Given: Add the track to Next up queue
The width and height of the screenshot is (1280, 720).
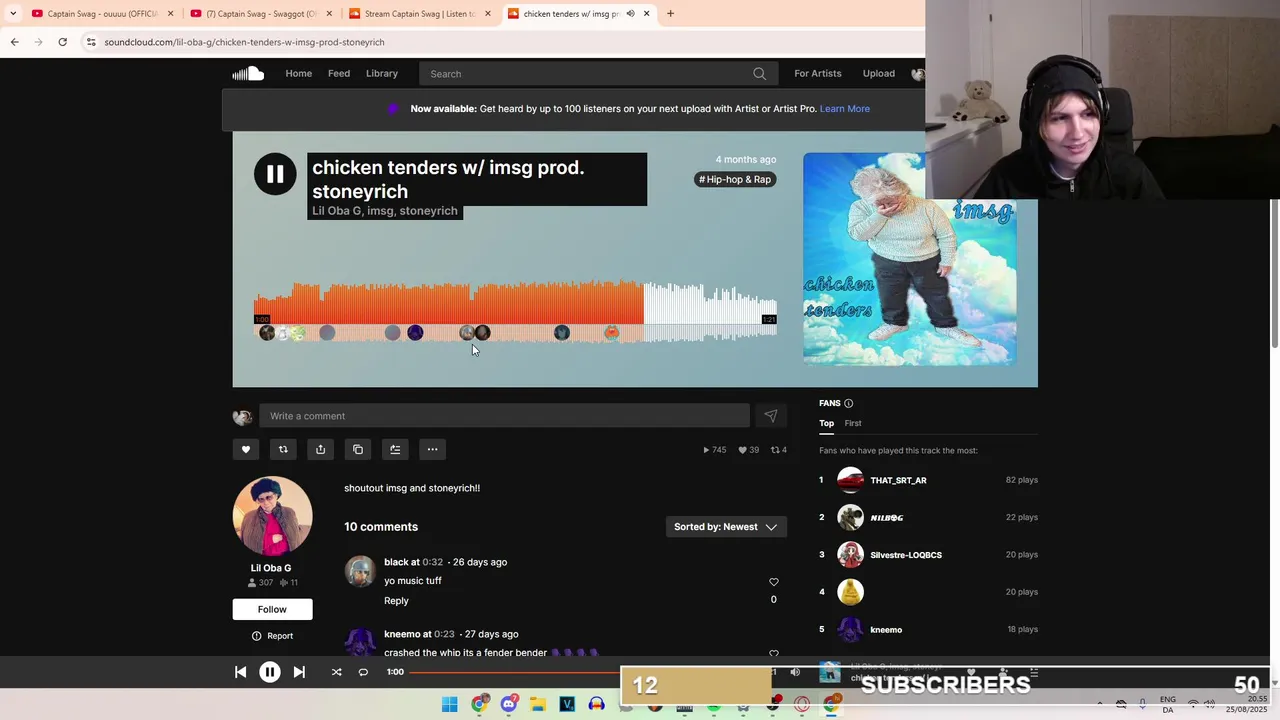Looking at the screenshot, I should [x=395, y=450].
